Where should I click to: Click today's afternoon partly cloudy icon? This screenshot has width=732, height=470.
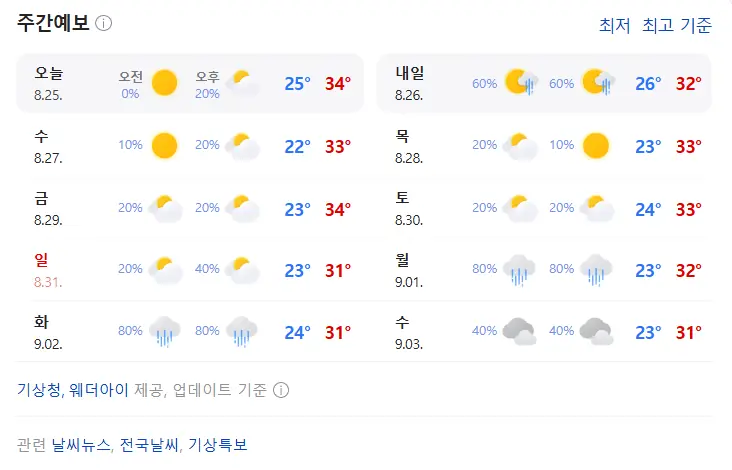(242, 83)
